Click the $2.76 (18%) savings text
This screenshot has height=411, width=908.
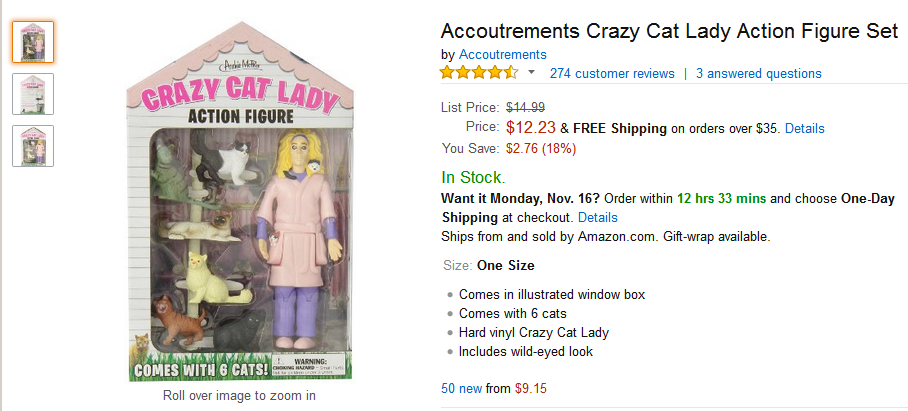(541, 149)
